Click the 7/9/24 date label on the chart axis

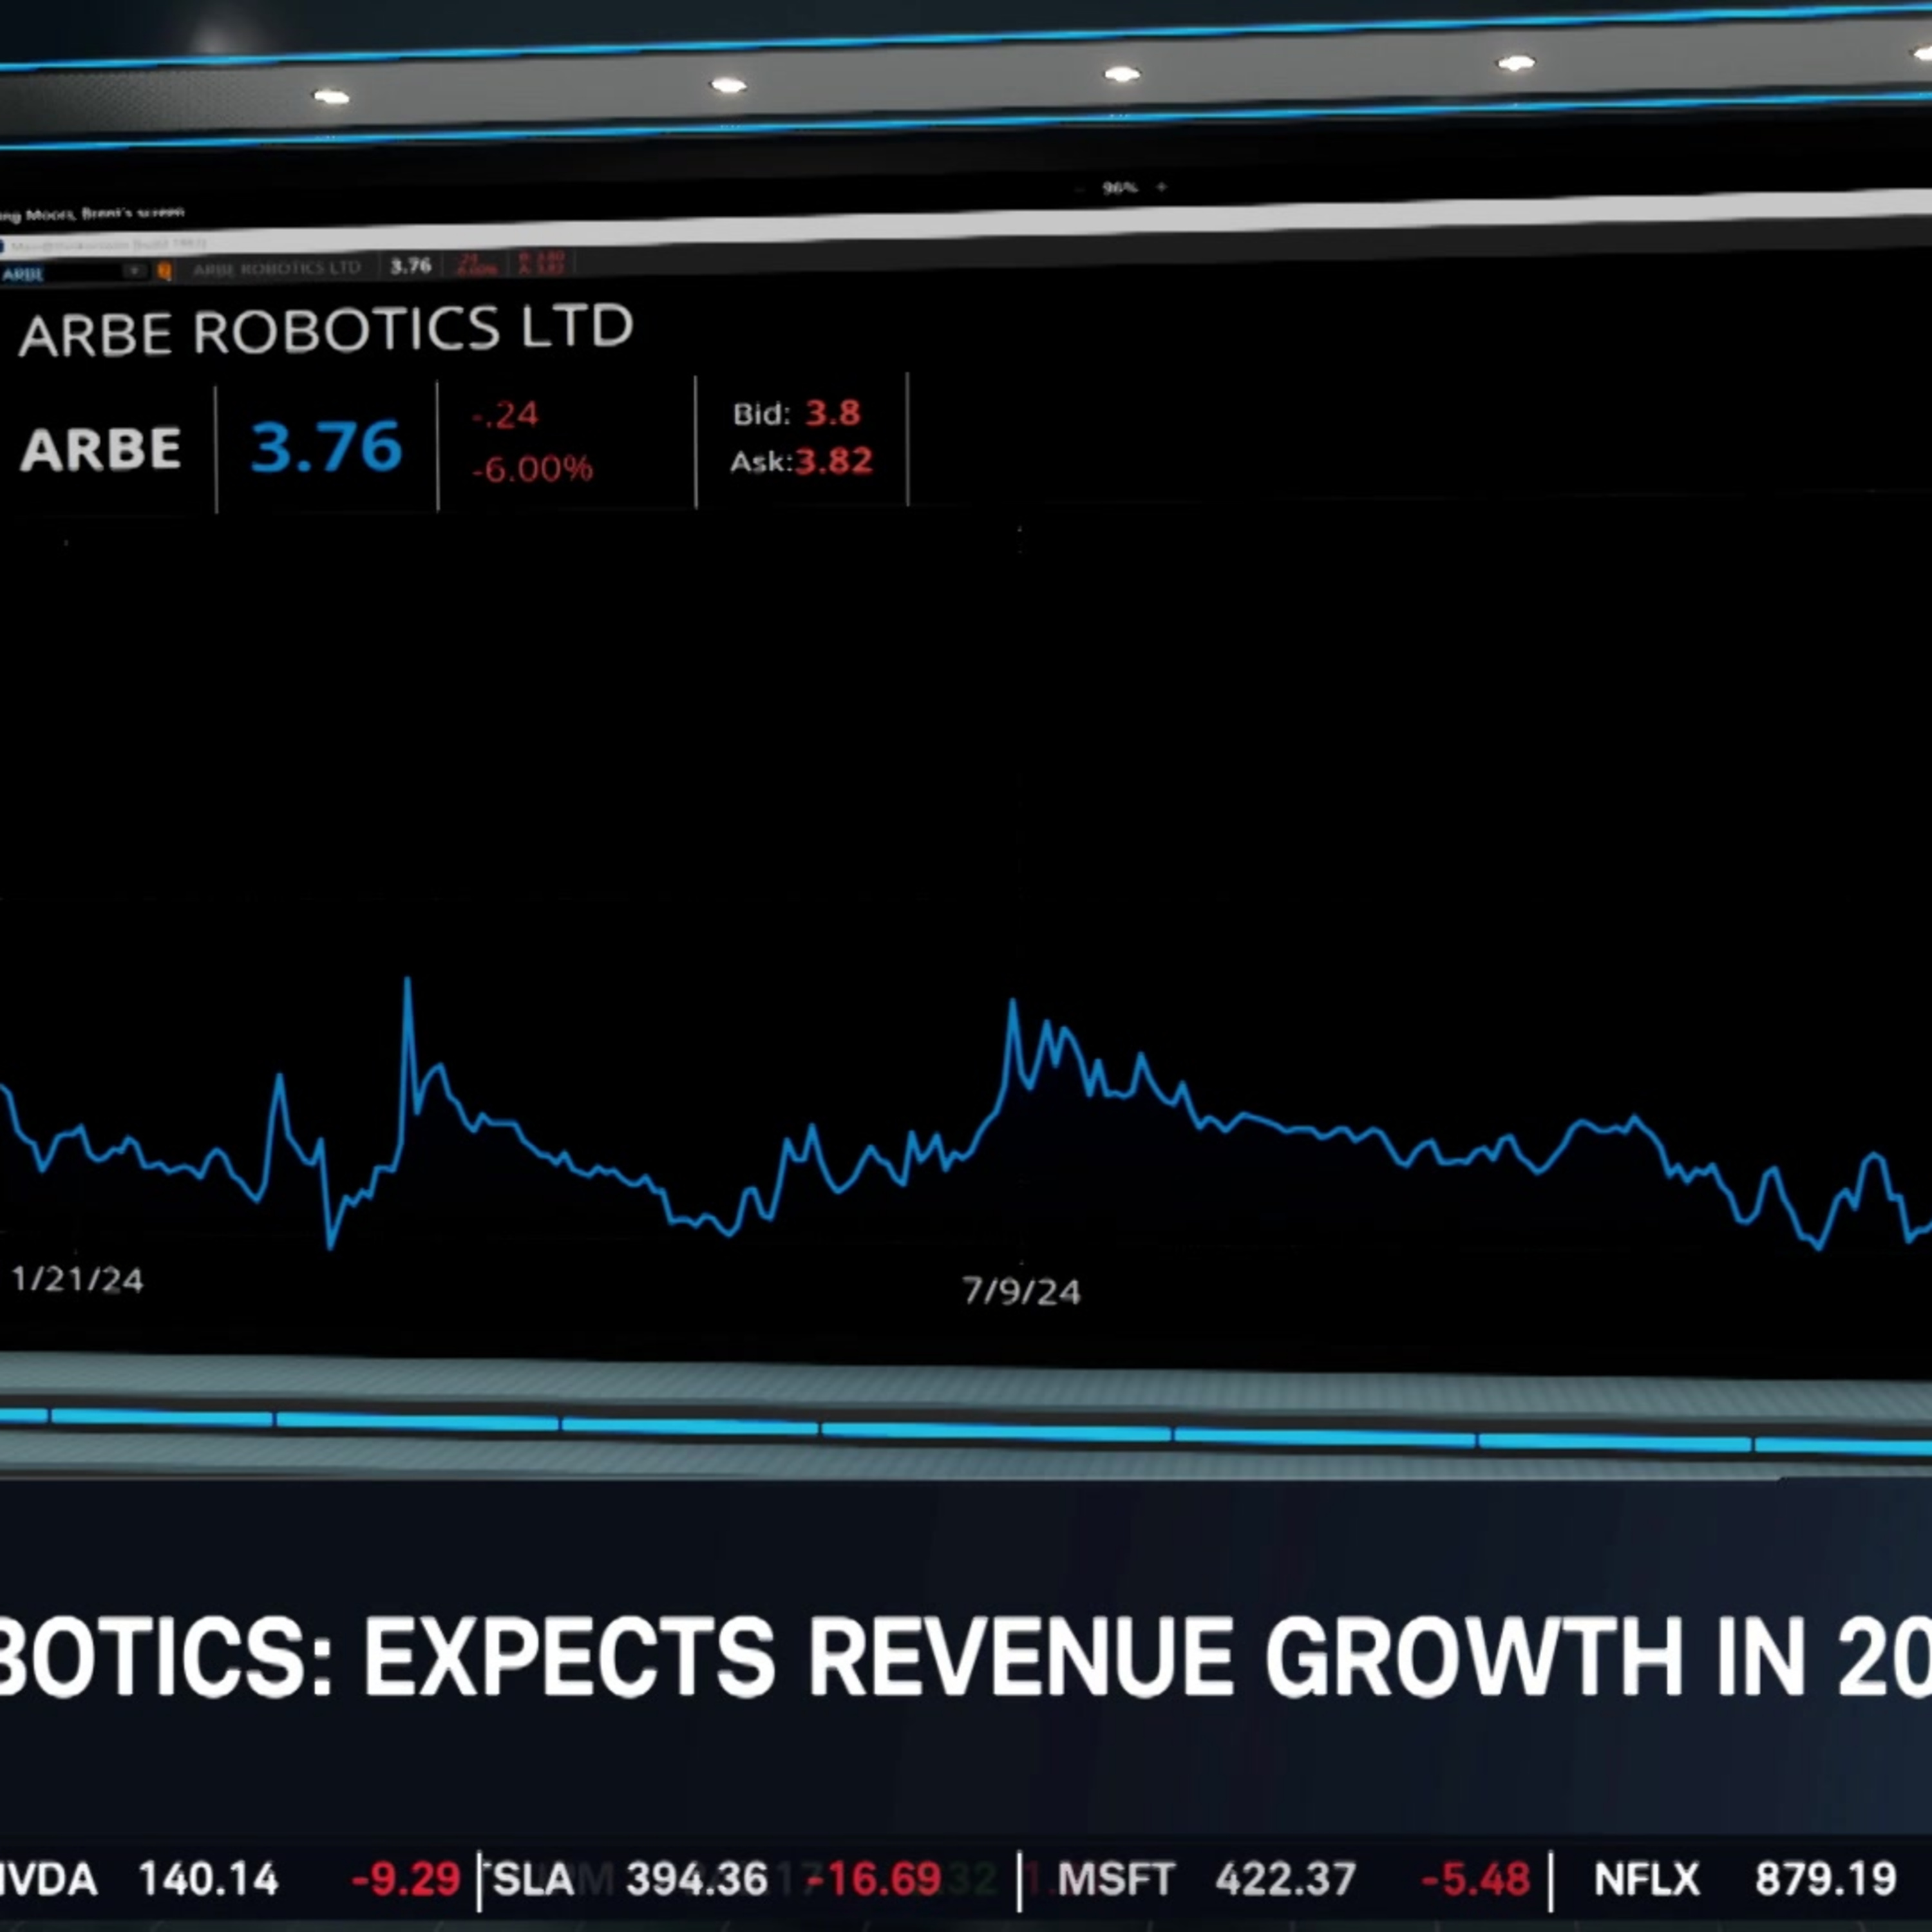(x=1021, y=1292)
